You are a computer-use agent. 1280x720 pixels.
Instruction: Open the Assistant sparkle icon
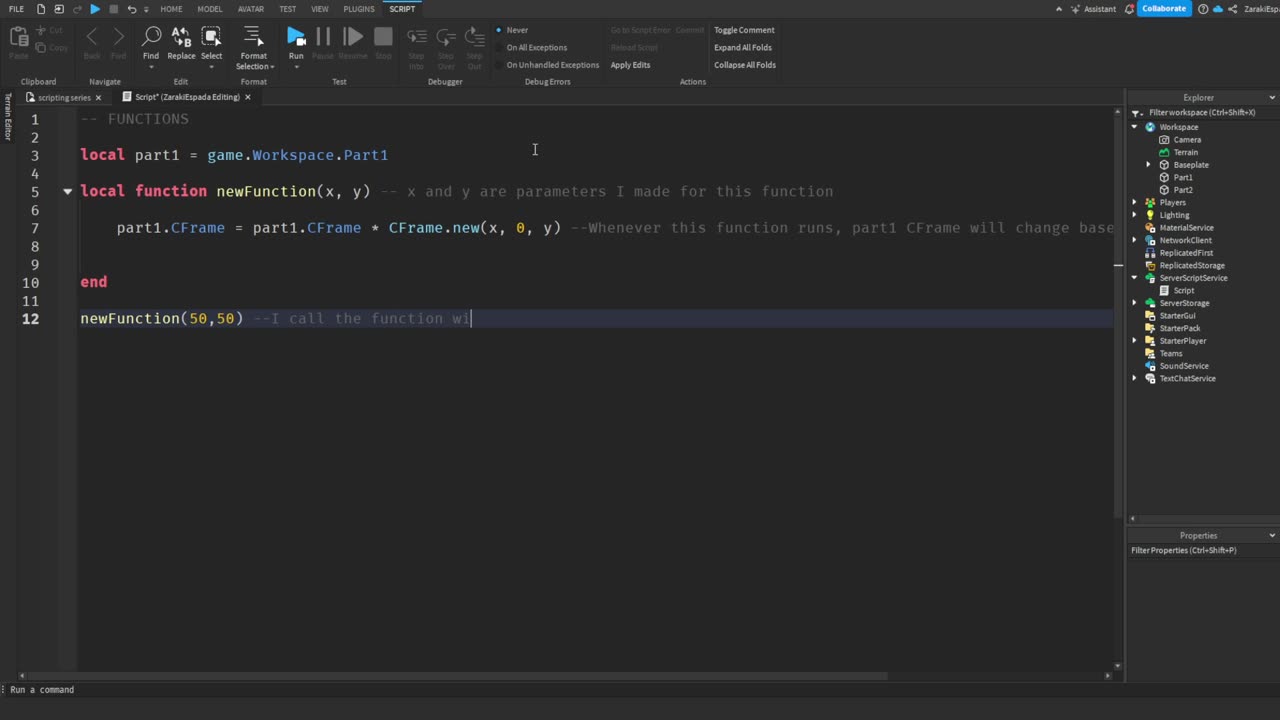(1077, 9)
